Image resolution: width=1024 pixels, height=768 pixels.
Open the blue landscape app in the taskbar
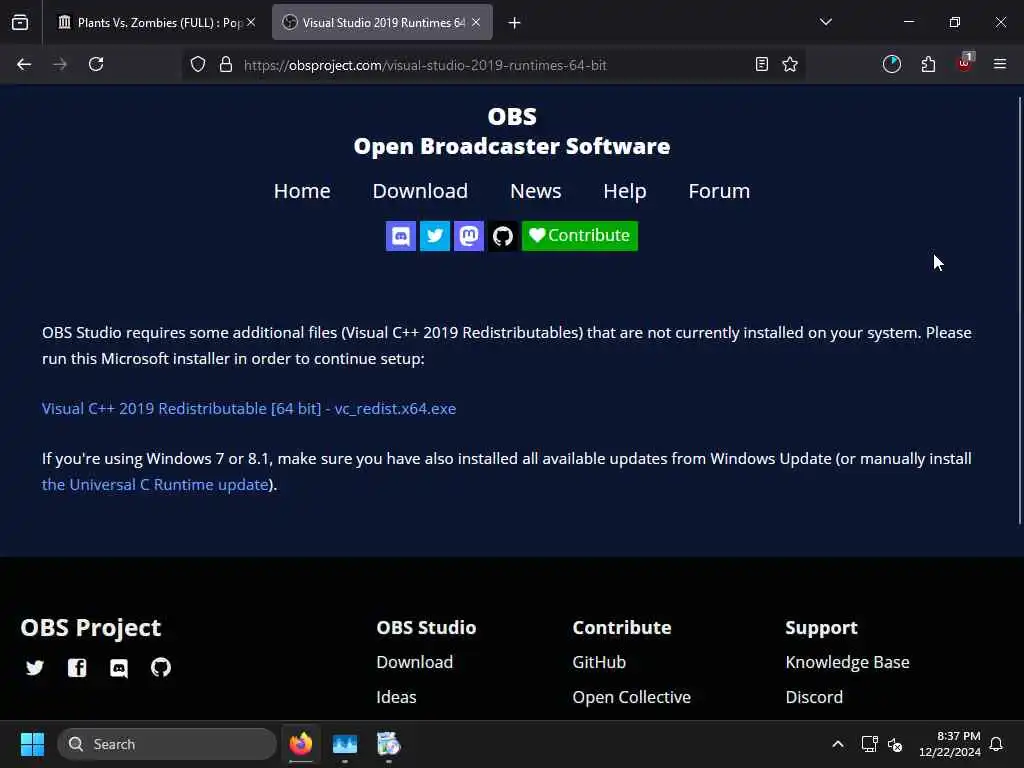tap(345, 744)
